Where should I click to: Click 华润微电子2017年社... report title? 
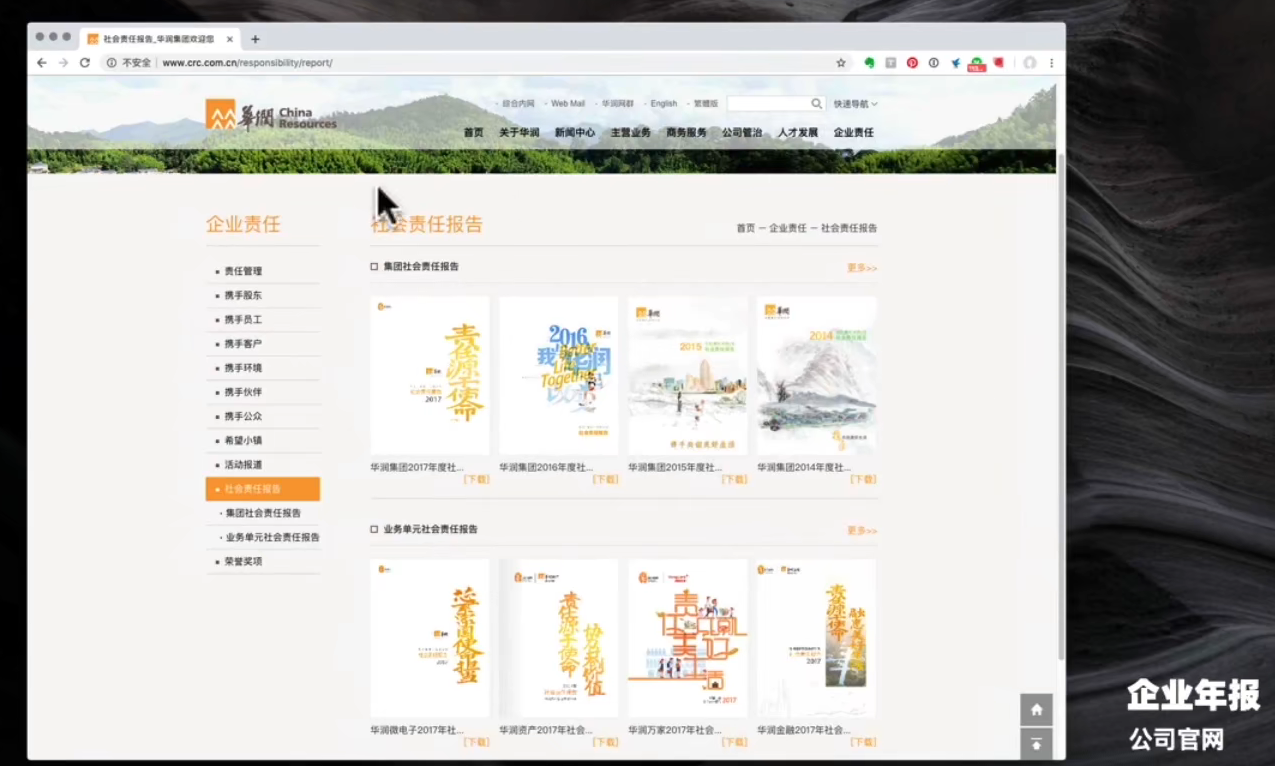coord(417,730)
